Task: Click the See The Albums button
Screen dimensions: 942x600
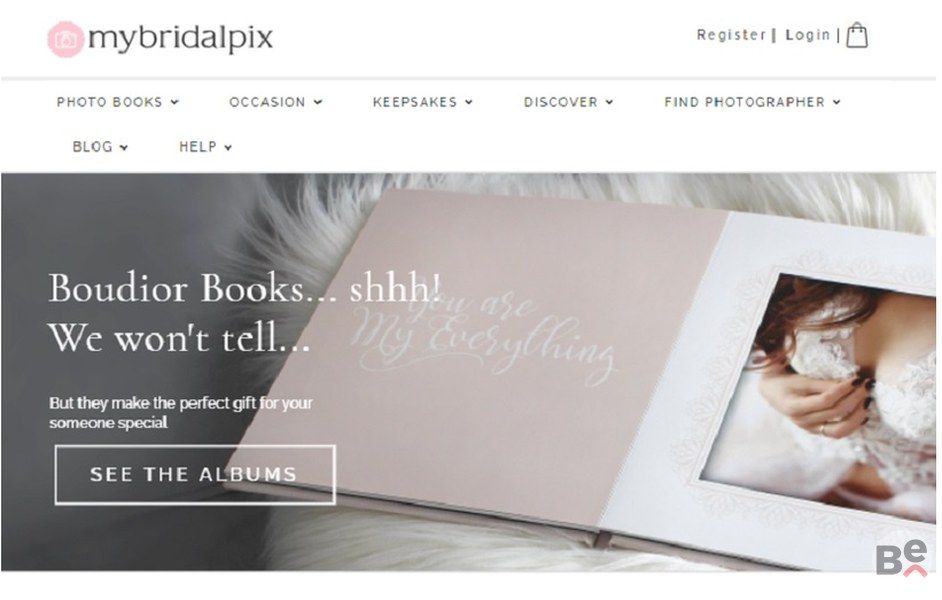Action: (195, 474)
